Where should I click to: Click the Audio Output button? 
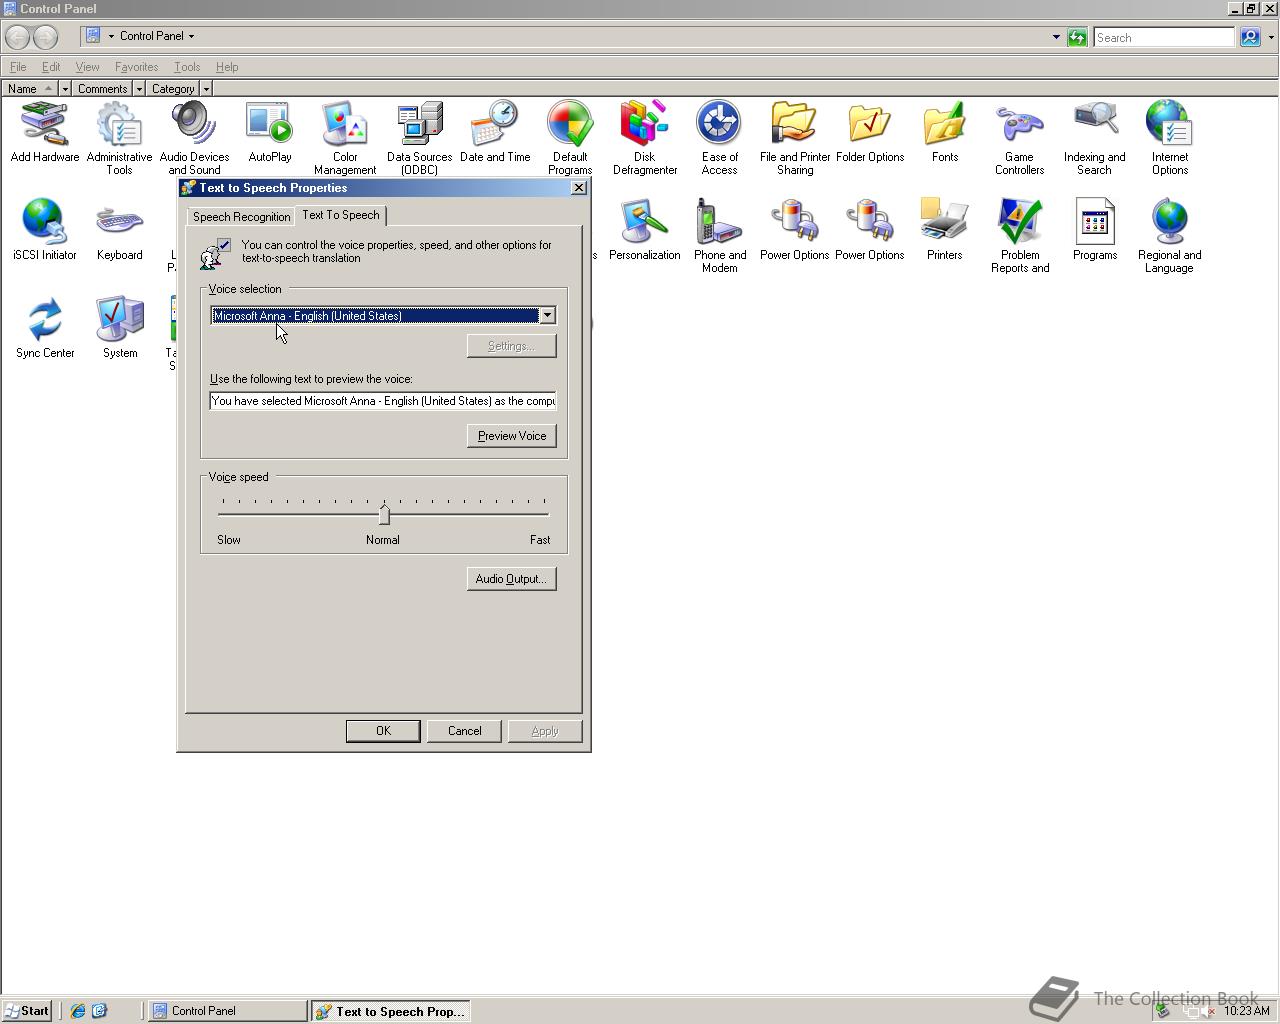[512, 579]
